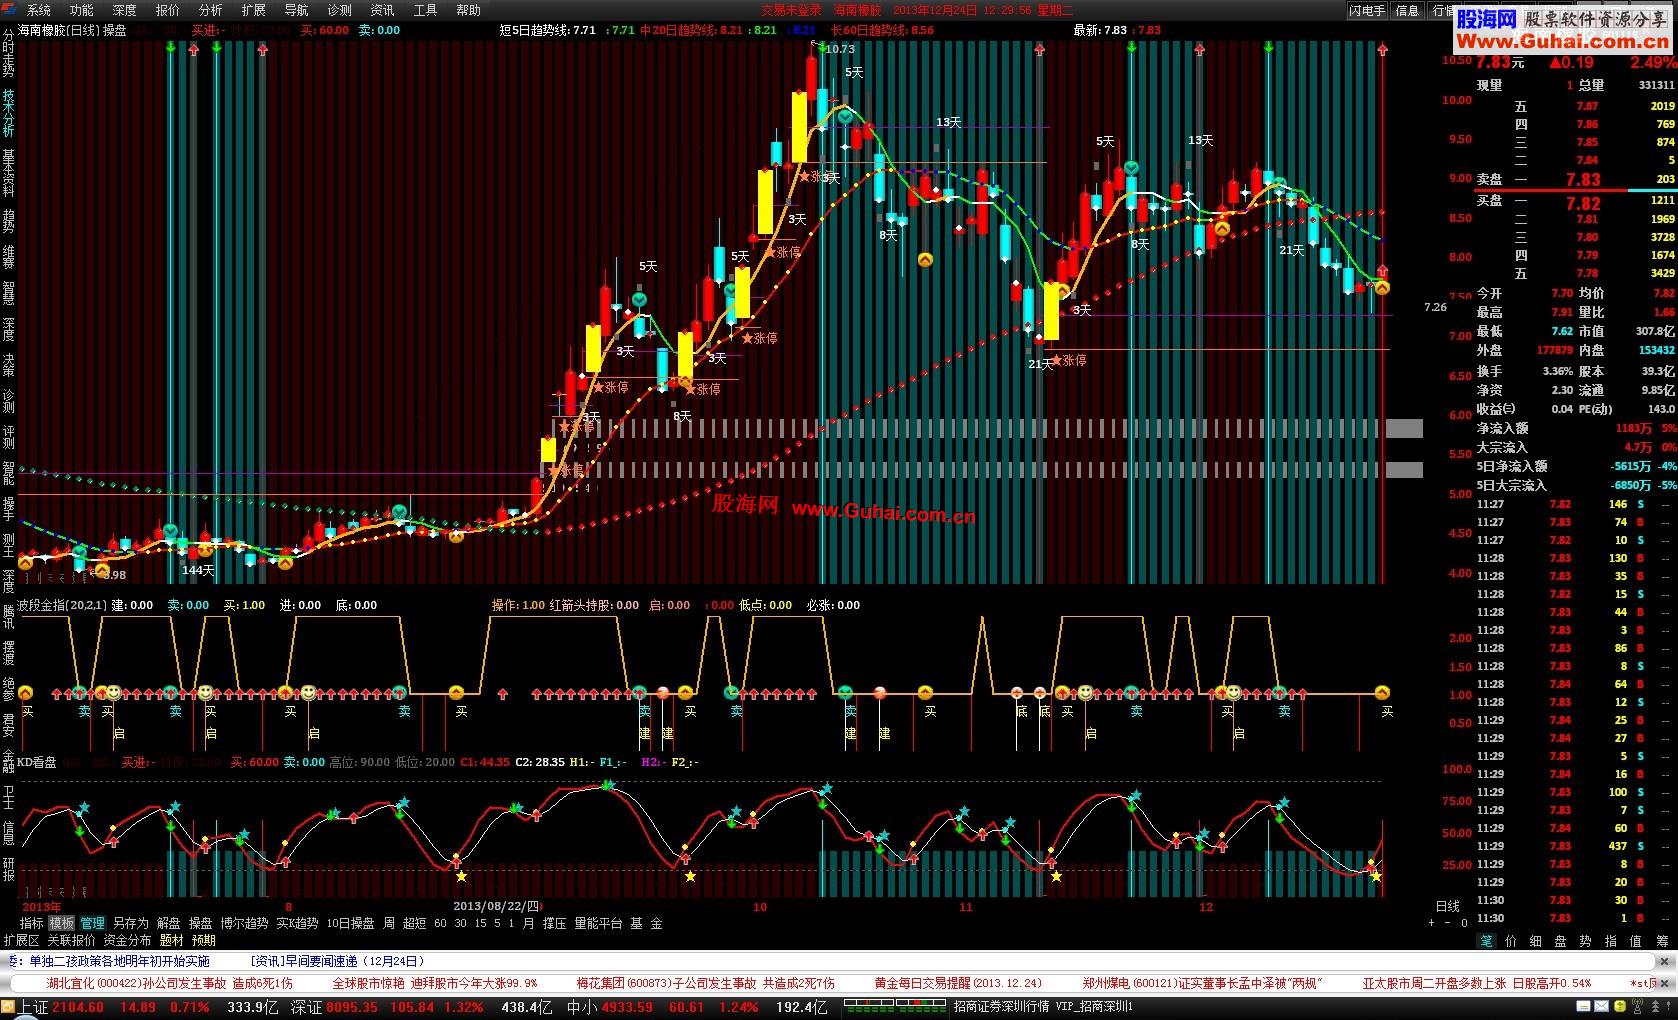Open 基本资料 in the left sidebar

[x=9, y=172]
